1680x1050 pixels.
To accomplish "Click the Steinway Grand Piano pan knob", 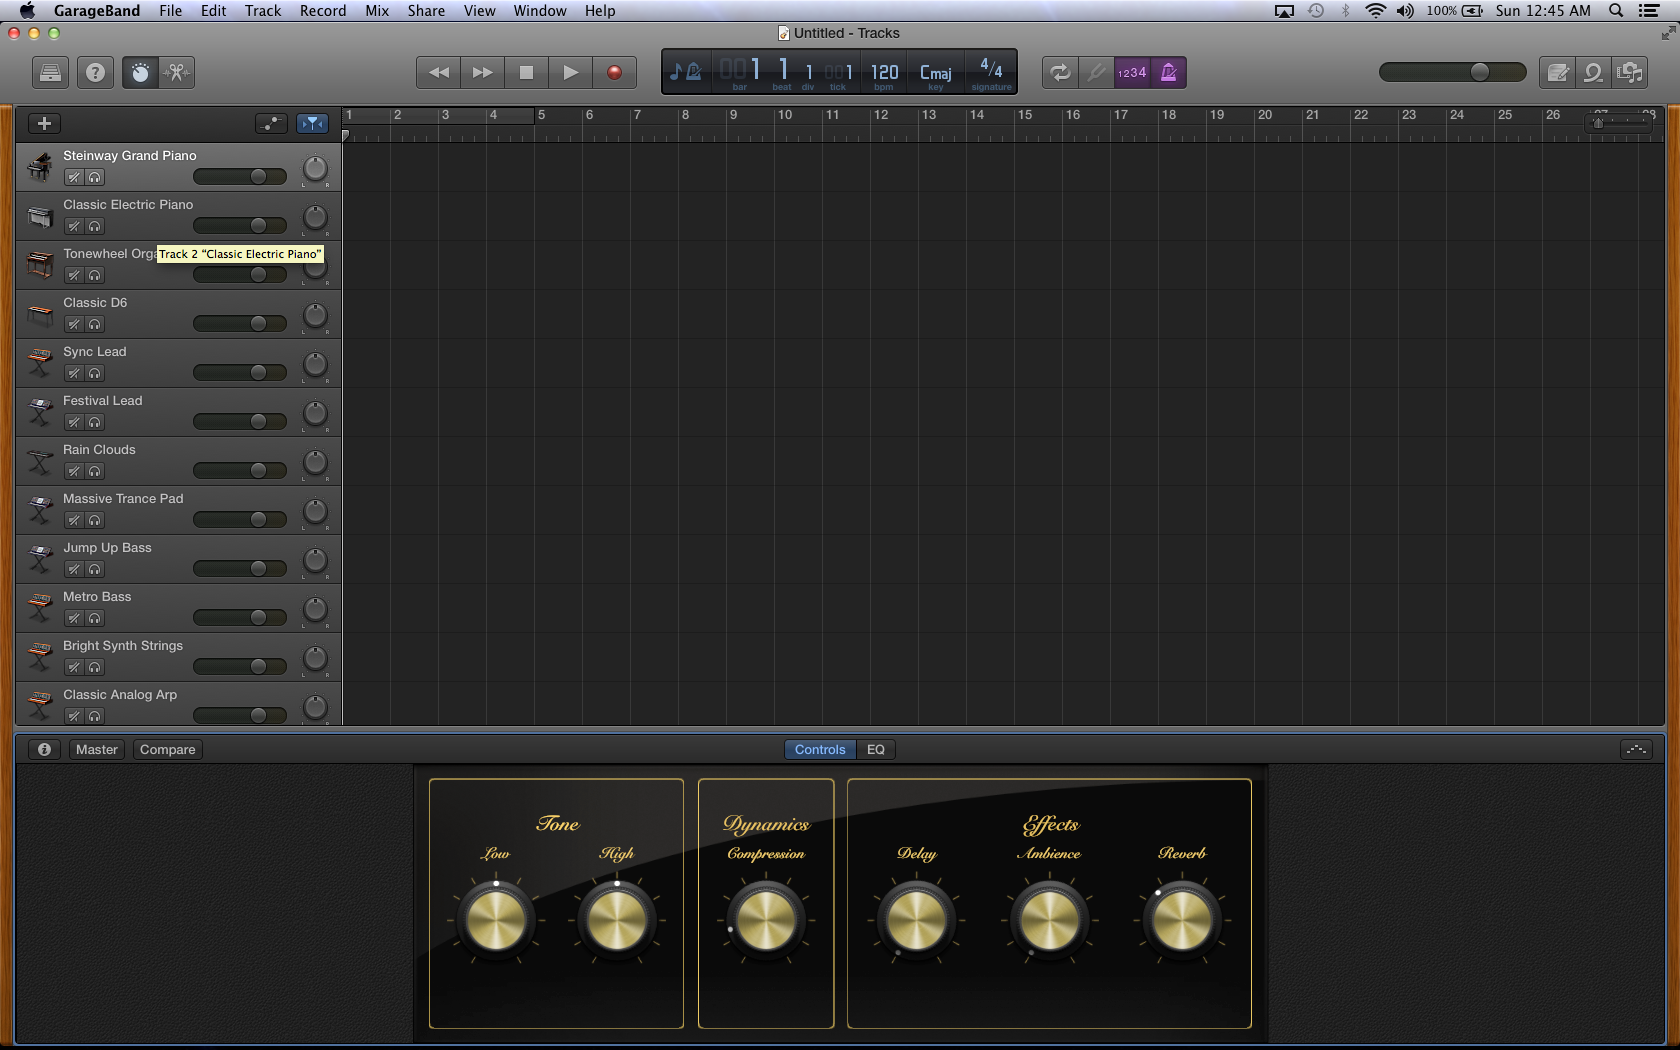I will [315, 168].
